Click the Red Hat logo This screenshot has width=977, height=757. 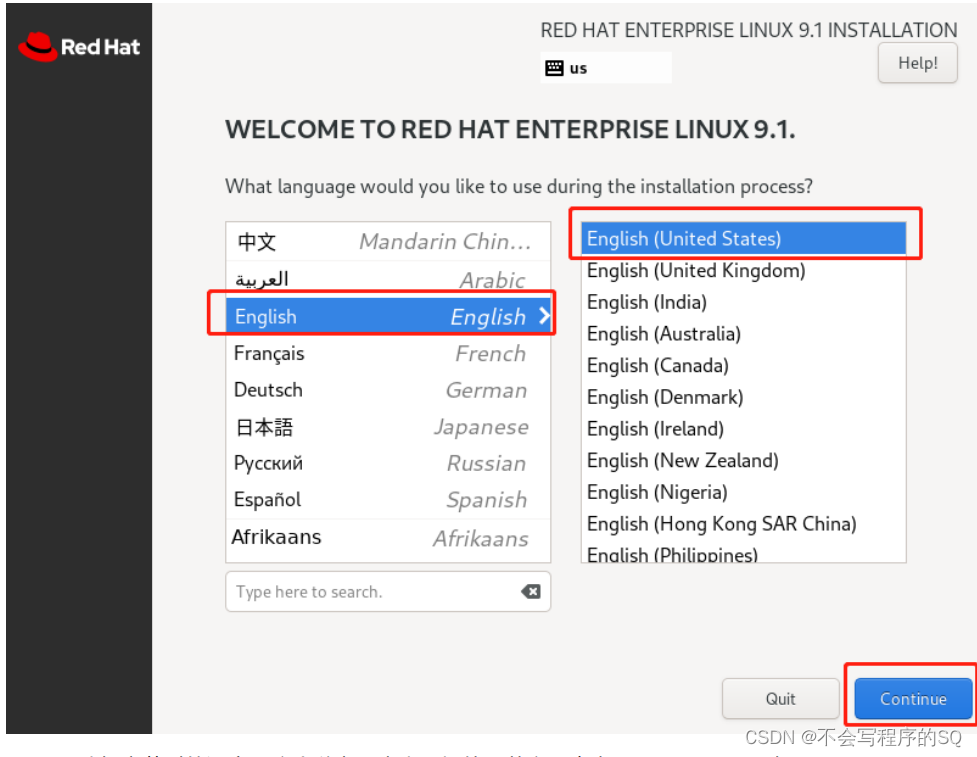tap(79, 47)
